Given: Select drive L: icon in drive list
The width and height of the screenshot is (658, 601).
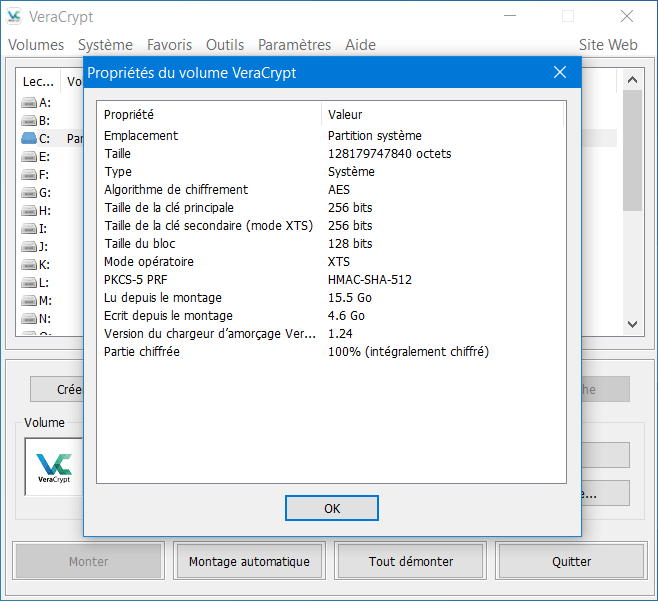Looking at the screenshot, I should 29,283.
